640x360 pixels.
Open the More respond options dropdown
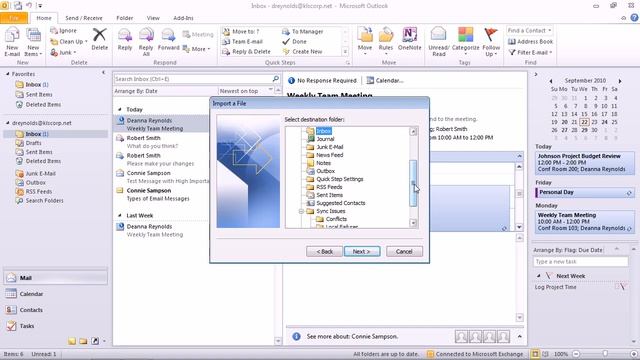tap(196, 49)
